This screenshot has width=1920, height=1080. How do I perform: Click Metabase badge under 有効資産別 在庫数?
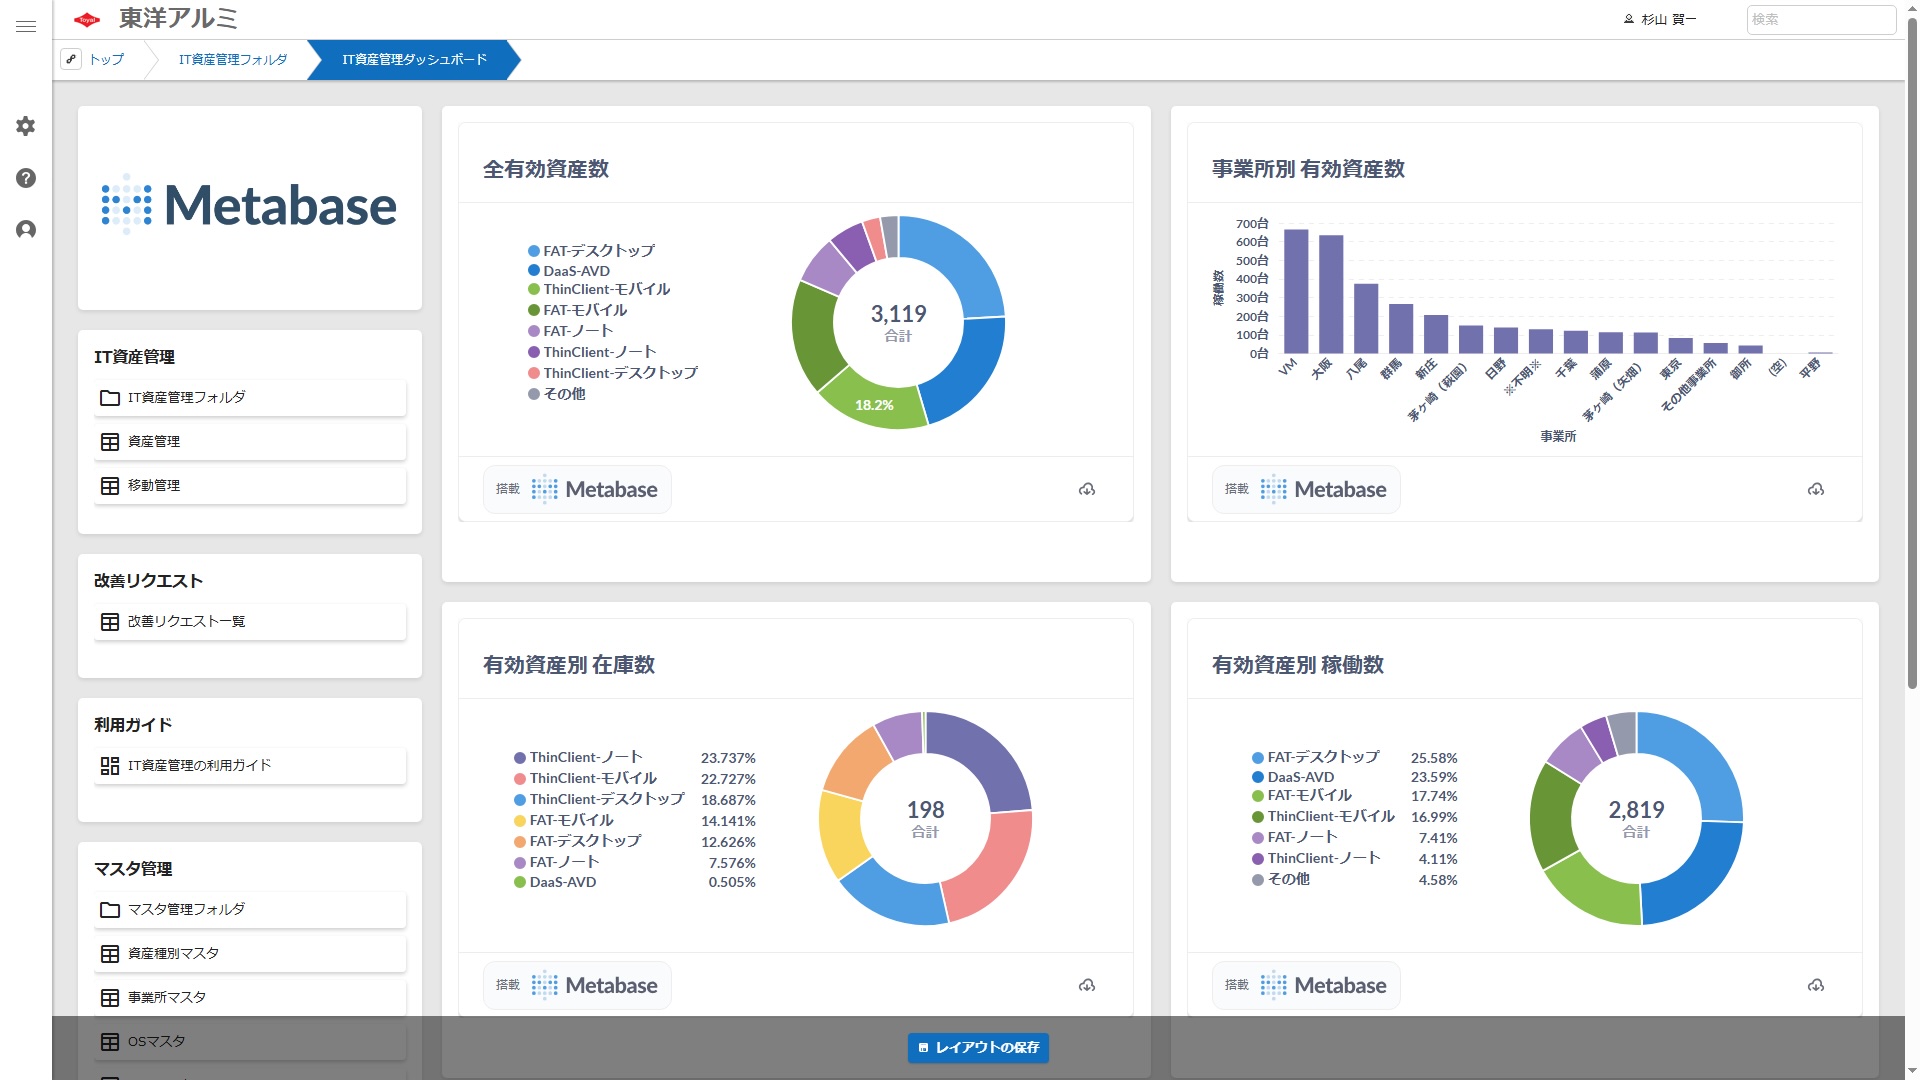click(x=577, y=985)
